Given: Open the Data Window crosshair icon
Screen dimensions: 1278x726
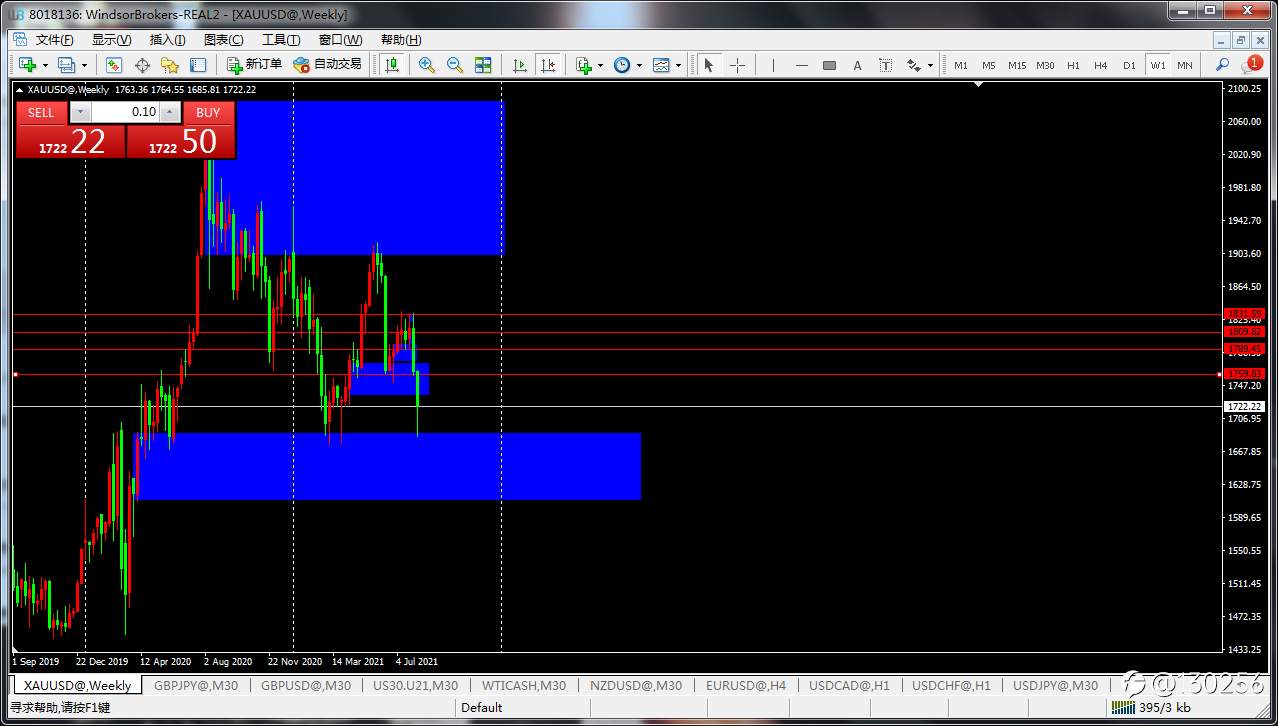Looking at the screenshot, I should tap(142, 65).
